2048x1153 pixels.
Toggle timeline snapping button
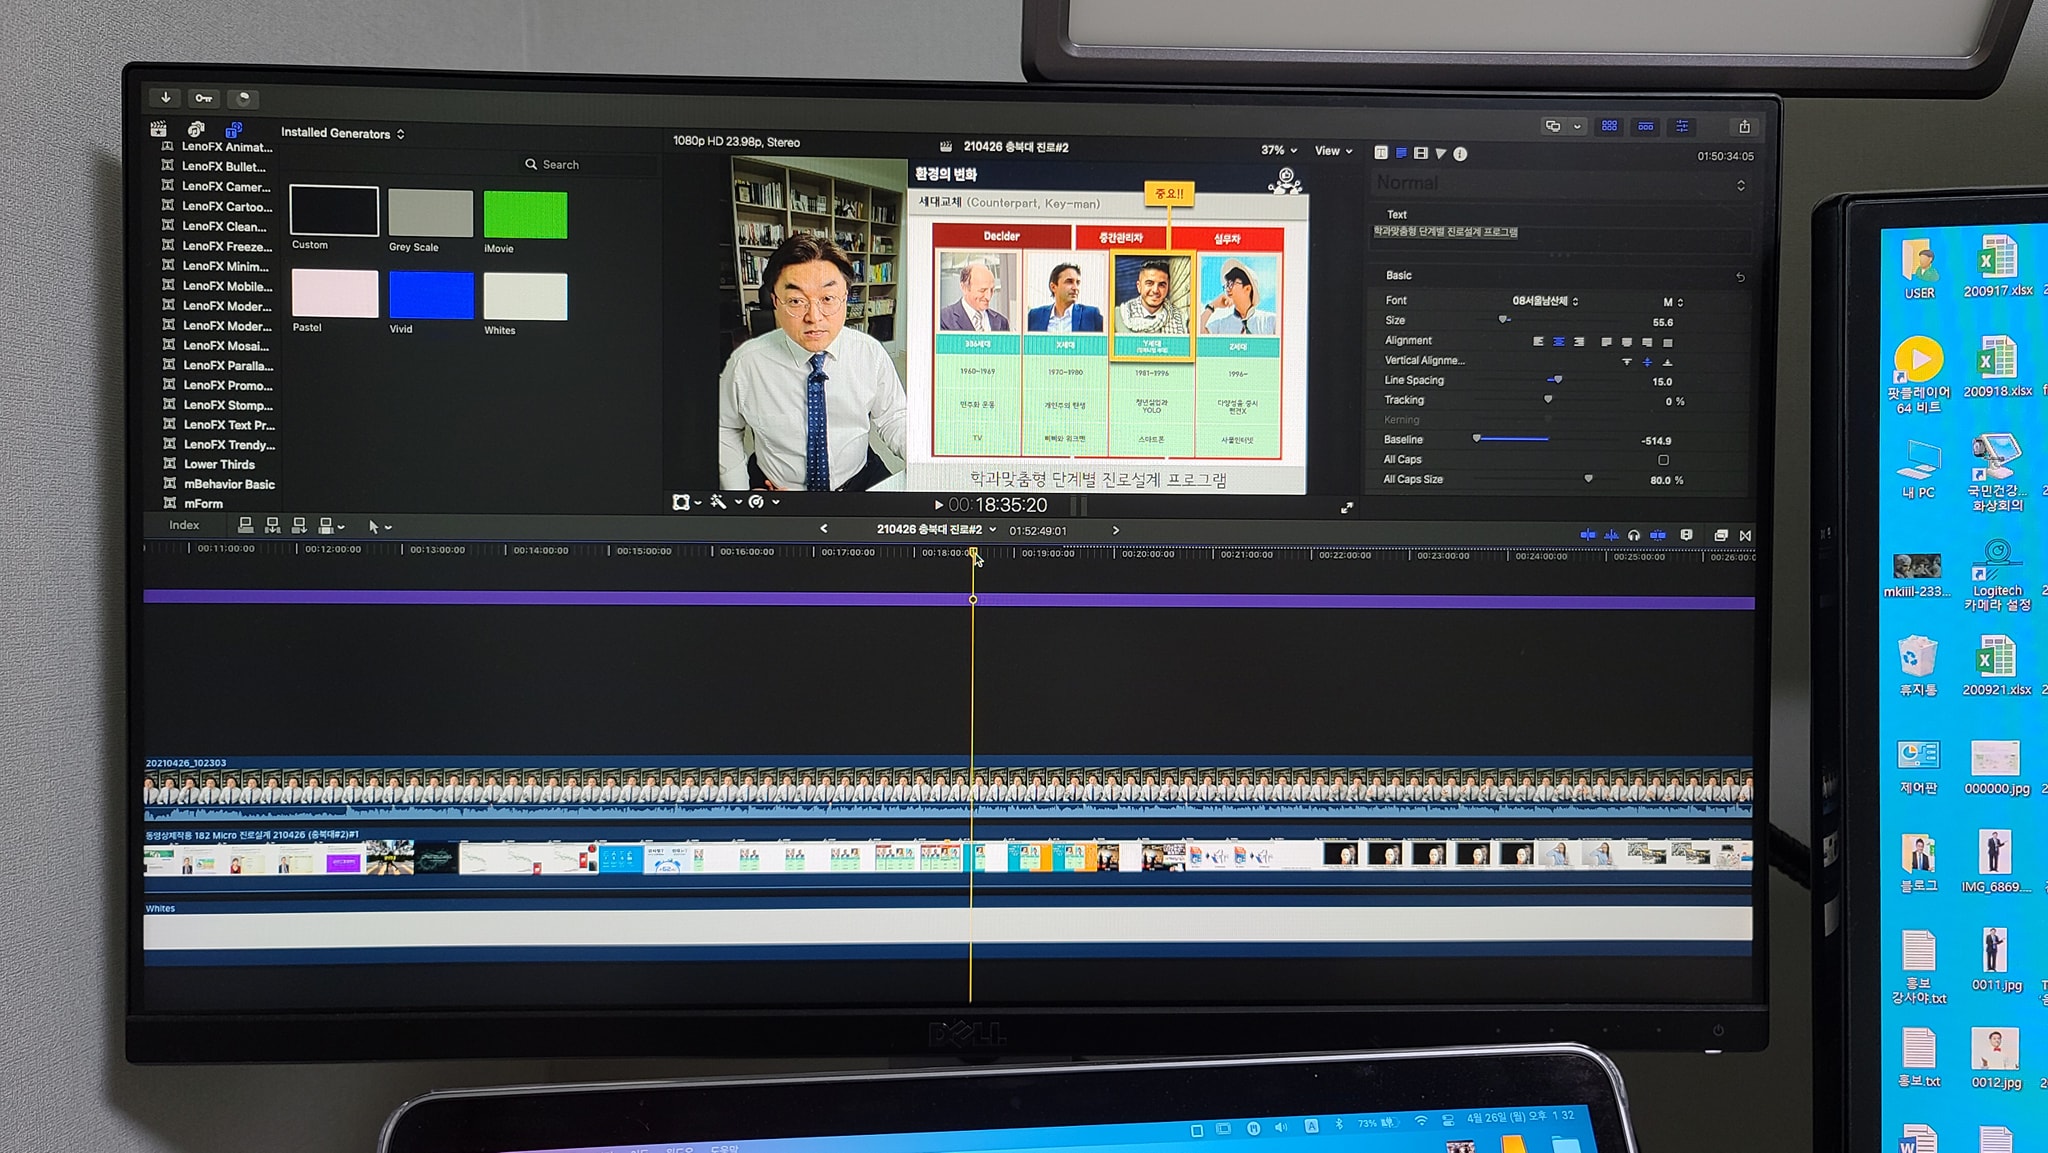click(1658, 535)
